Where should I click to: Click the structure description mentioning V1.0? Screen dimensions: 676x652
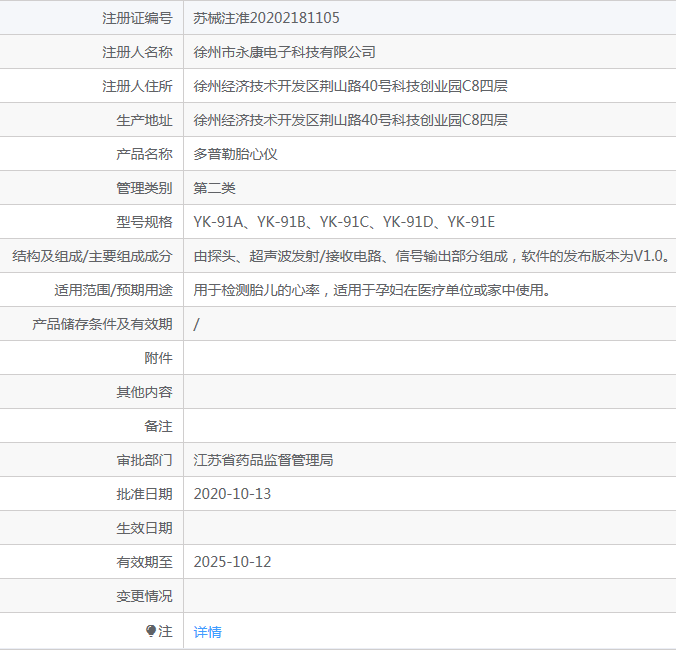(x=432, y=256)
